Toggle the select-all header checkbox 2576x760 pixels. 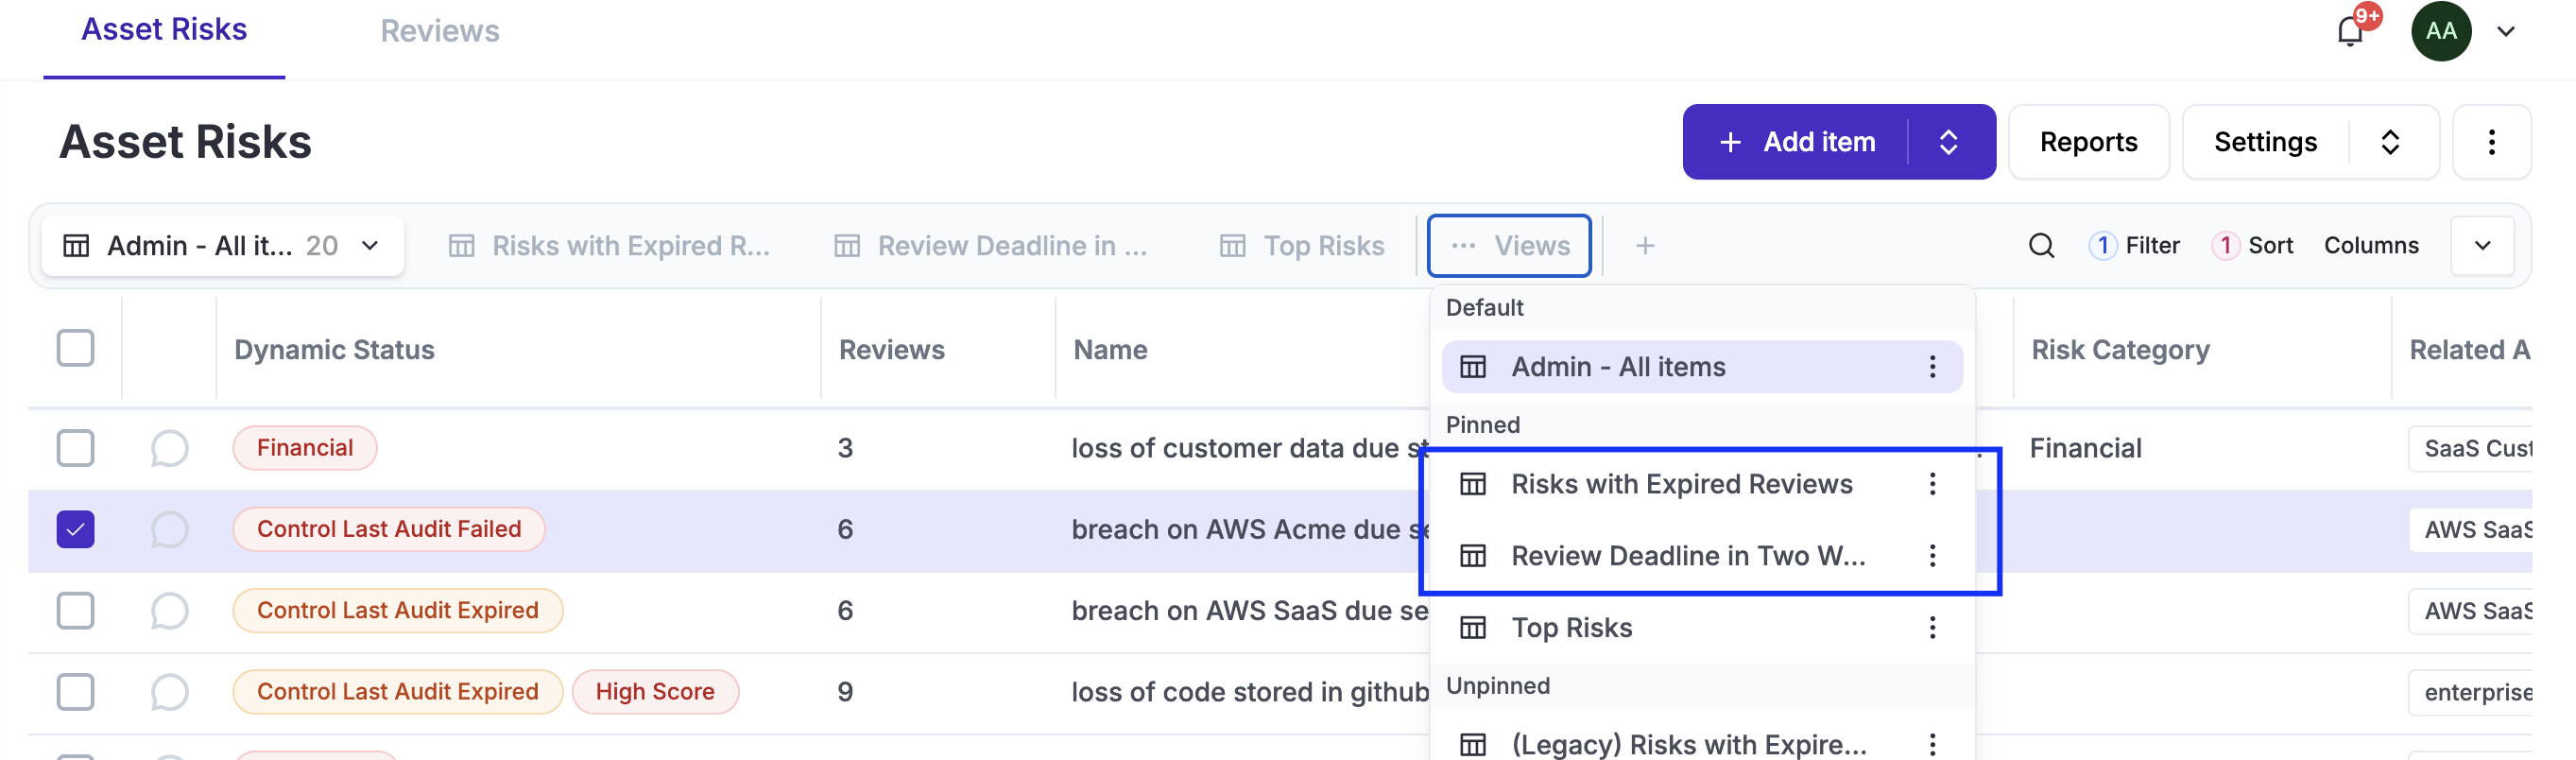tap(76, 349)
